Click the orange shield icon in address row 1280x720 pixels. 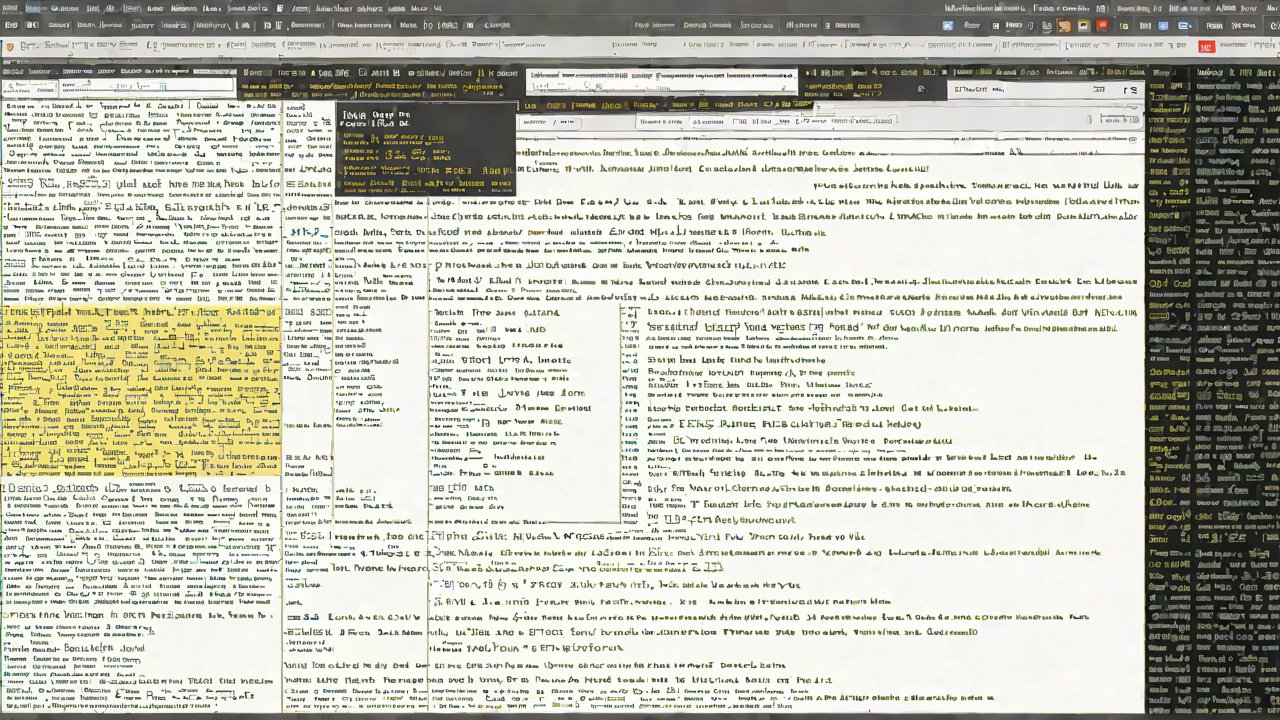[9, 46]
